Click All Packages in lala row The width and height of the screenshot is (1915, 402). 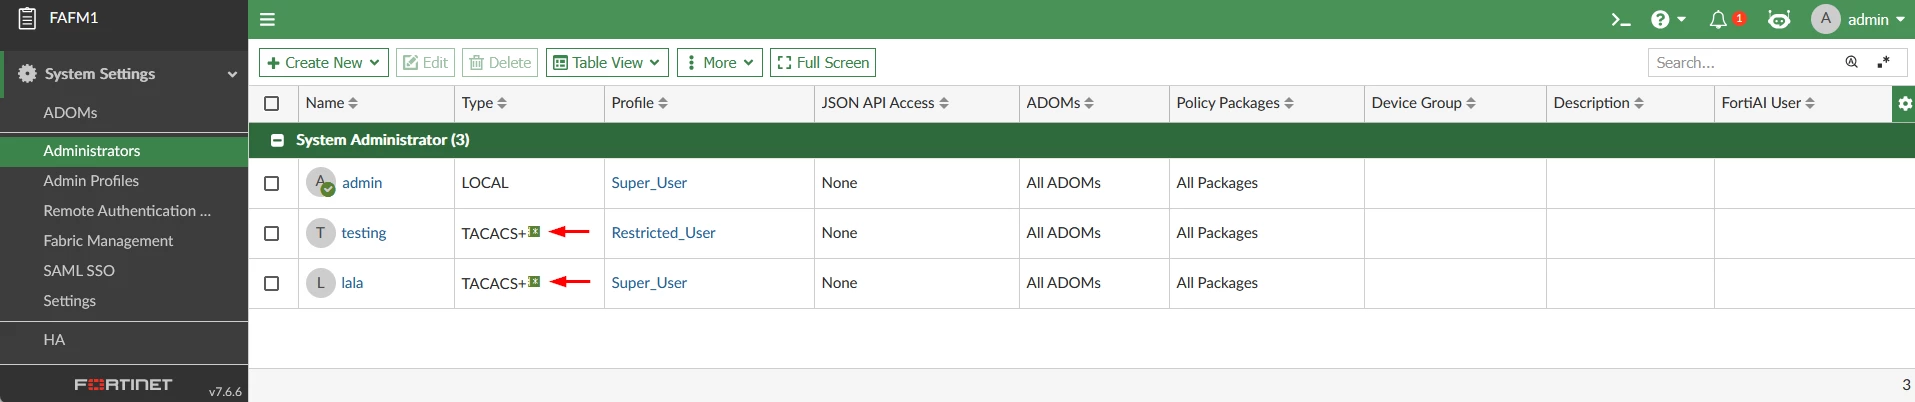click(x=1217, y=283)
